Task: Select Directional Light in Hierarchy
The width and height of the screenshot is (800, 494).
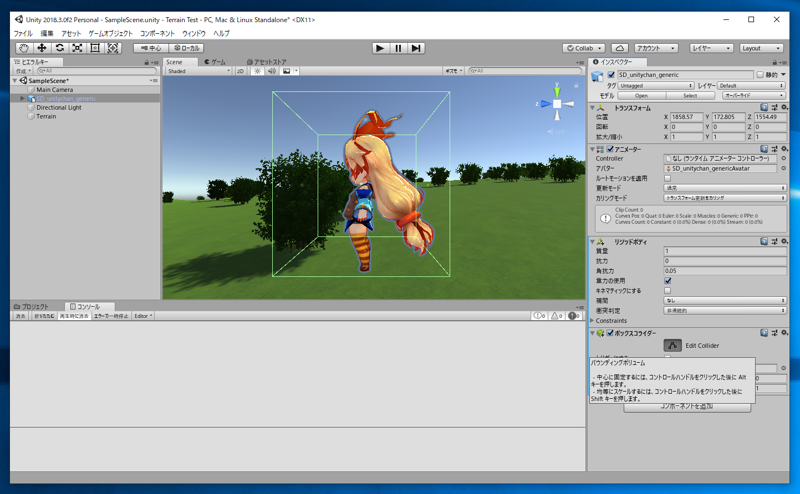Action: click(59, 108)
